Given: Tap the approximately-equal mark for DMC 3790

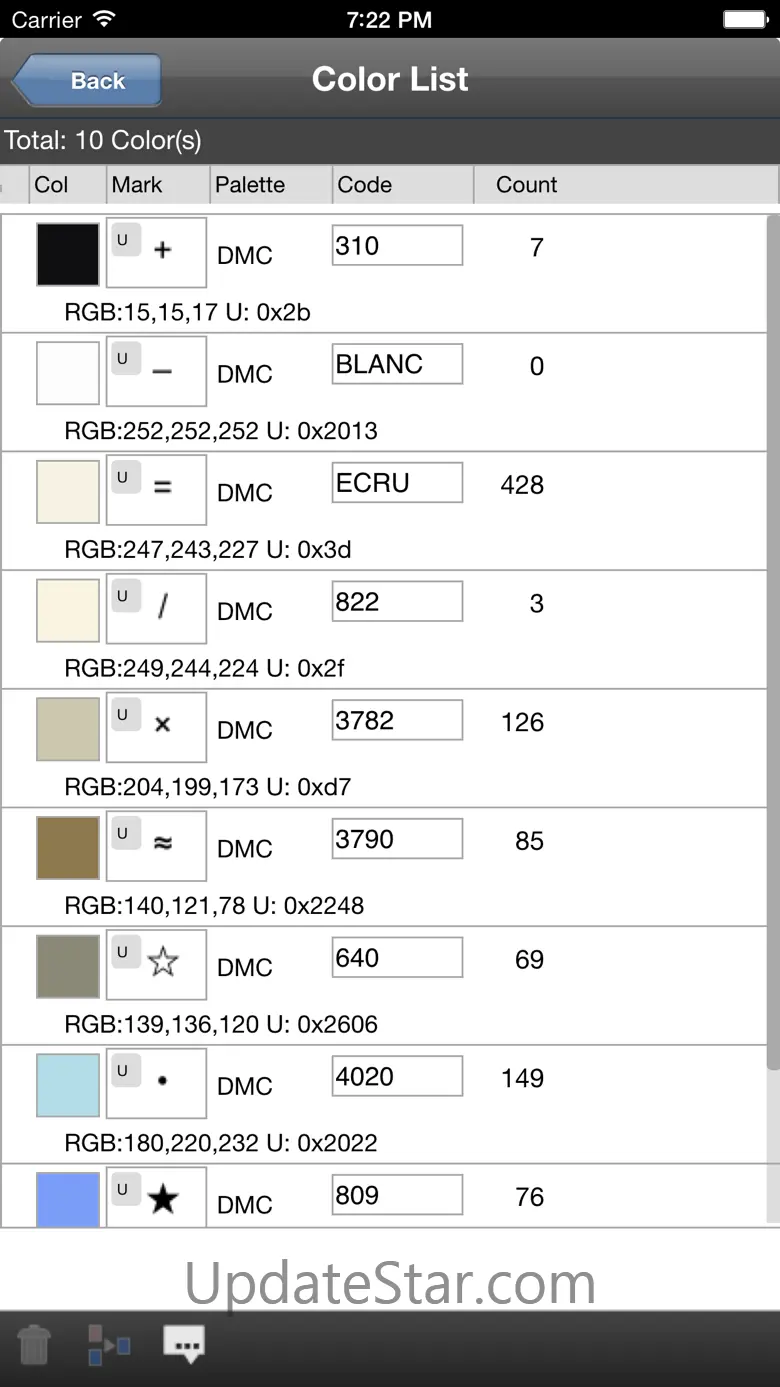Looking at the screenshot, I should [163, 844].
